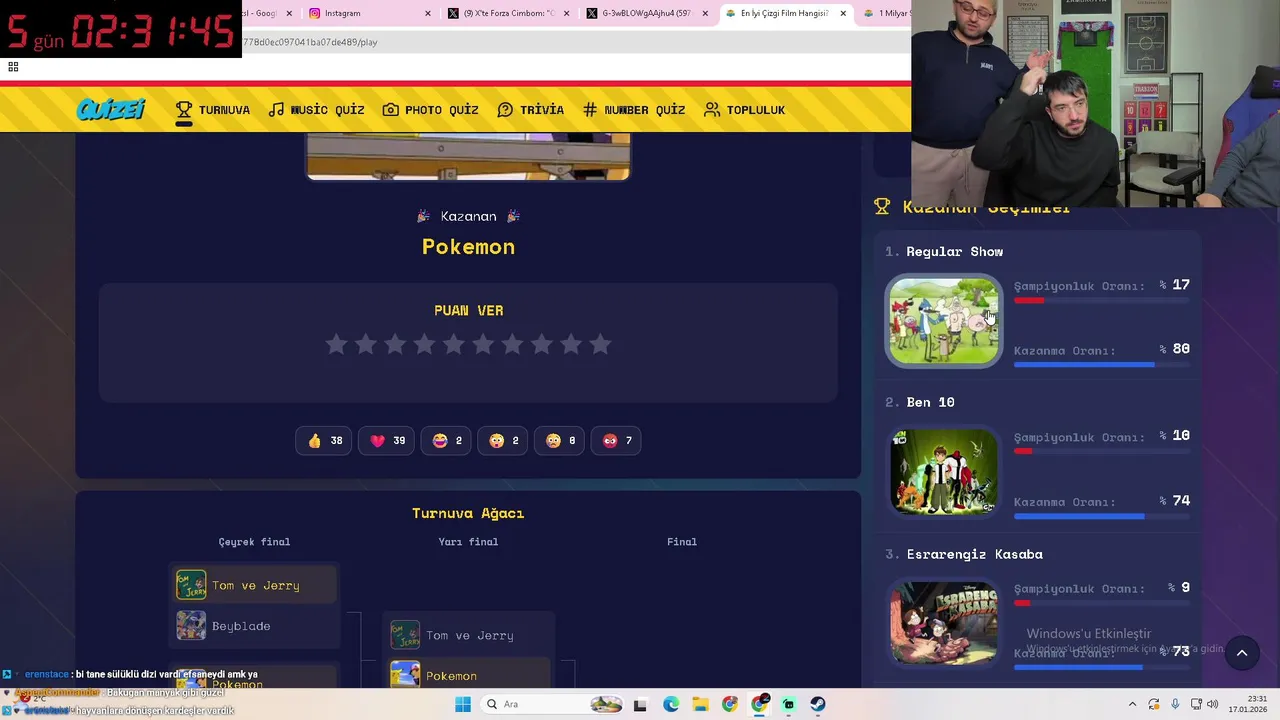The width and height of the screenshot is (1280, 720).
Task: Select Pokemon in Yarı final bracket
Action: 468,675
